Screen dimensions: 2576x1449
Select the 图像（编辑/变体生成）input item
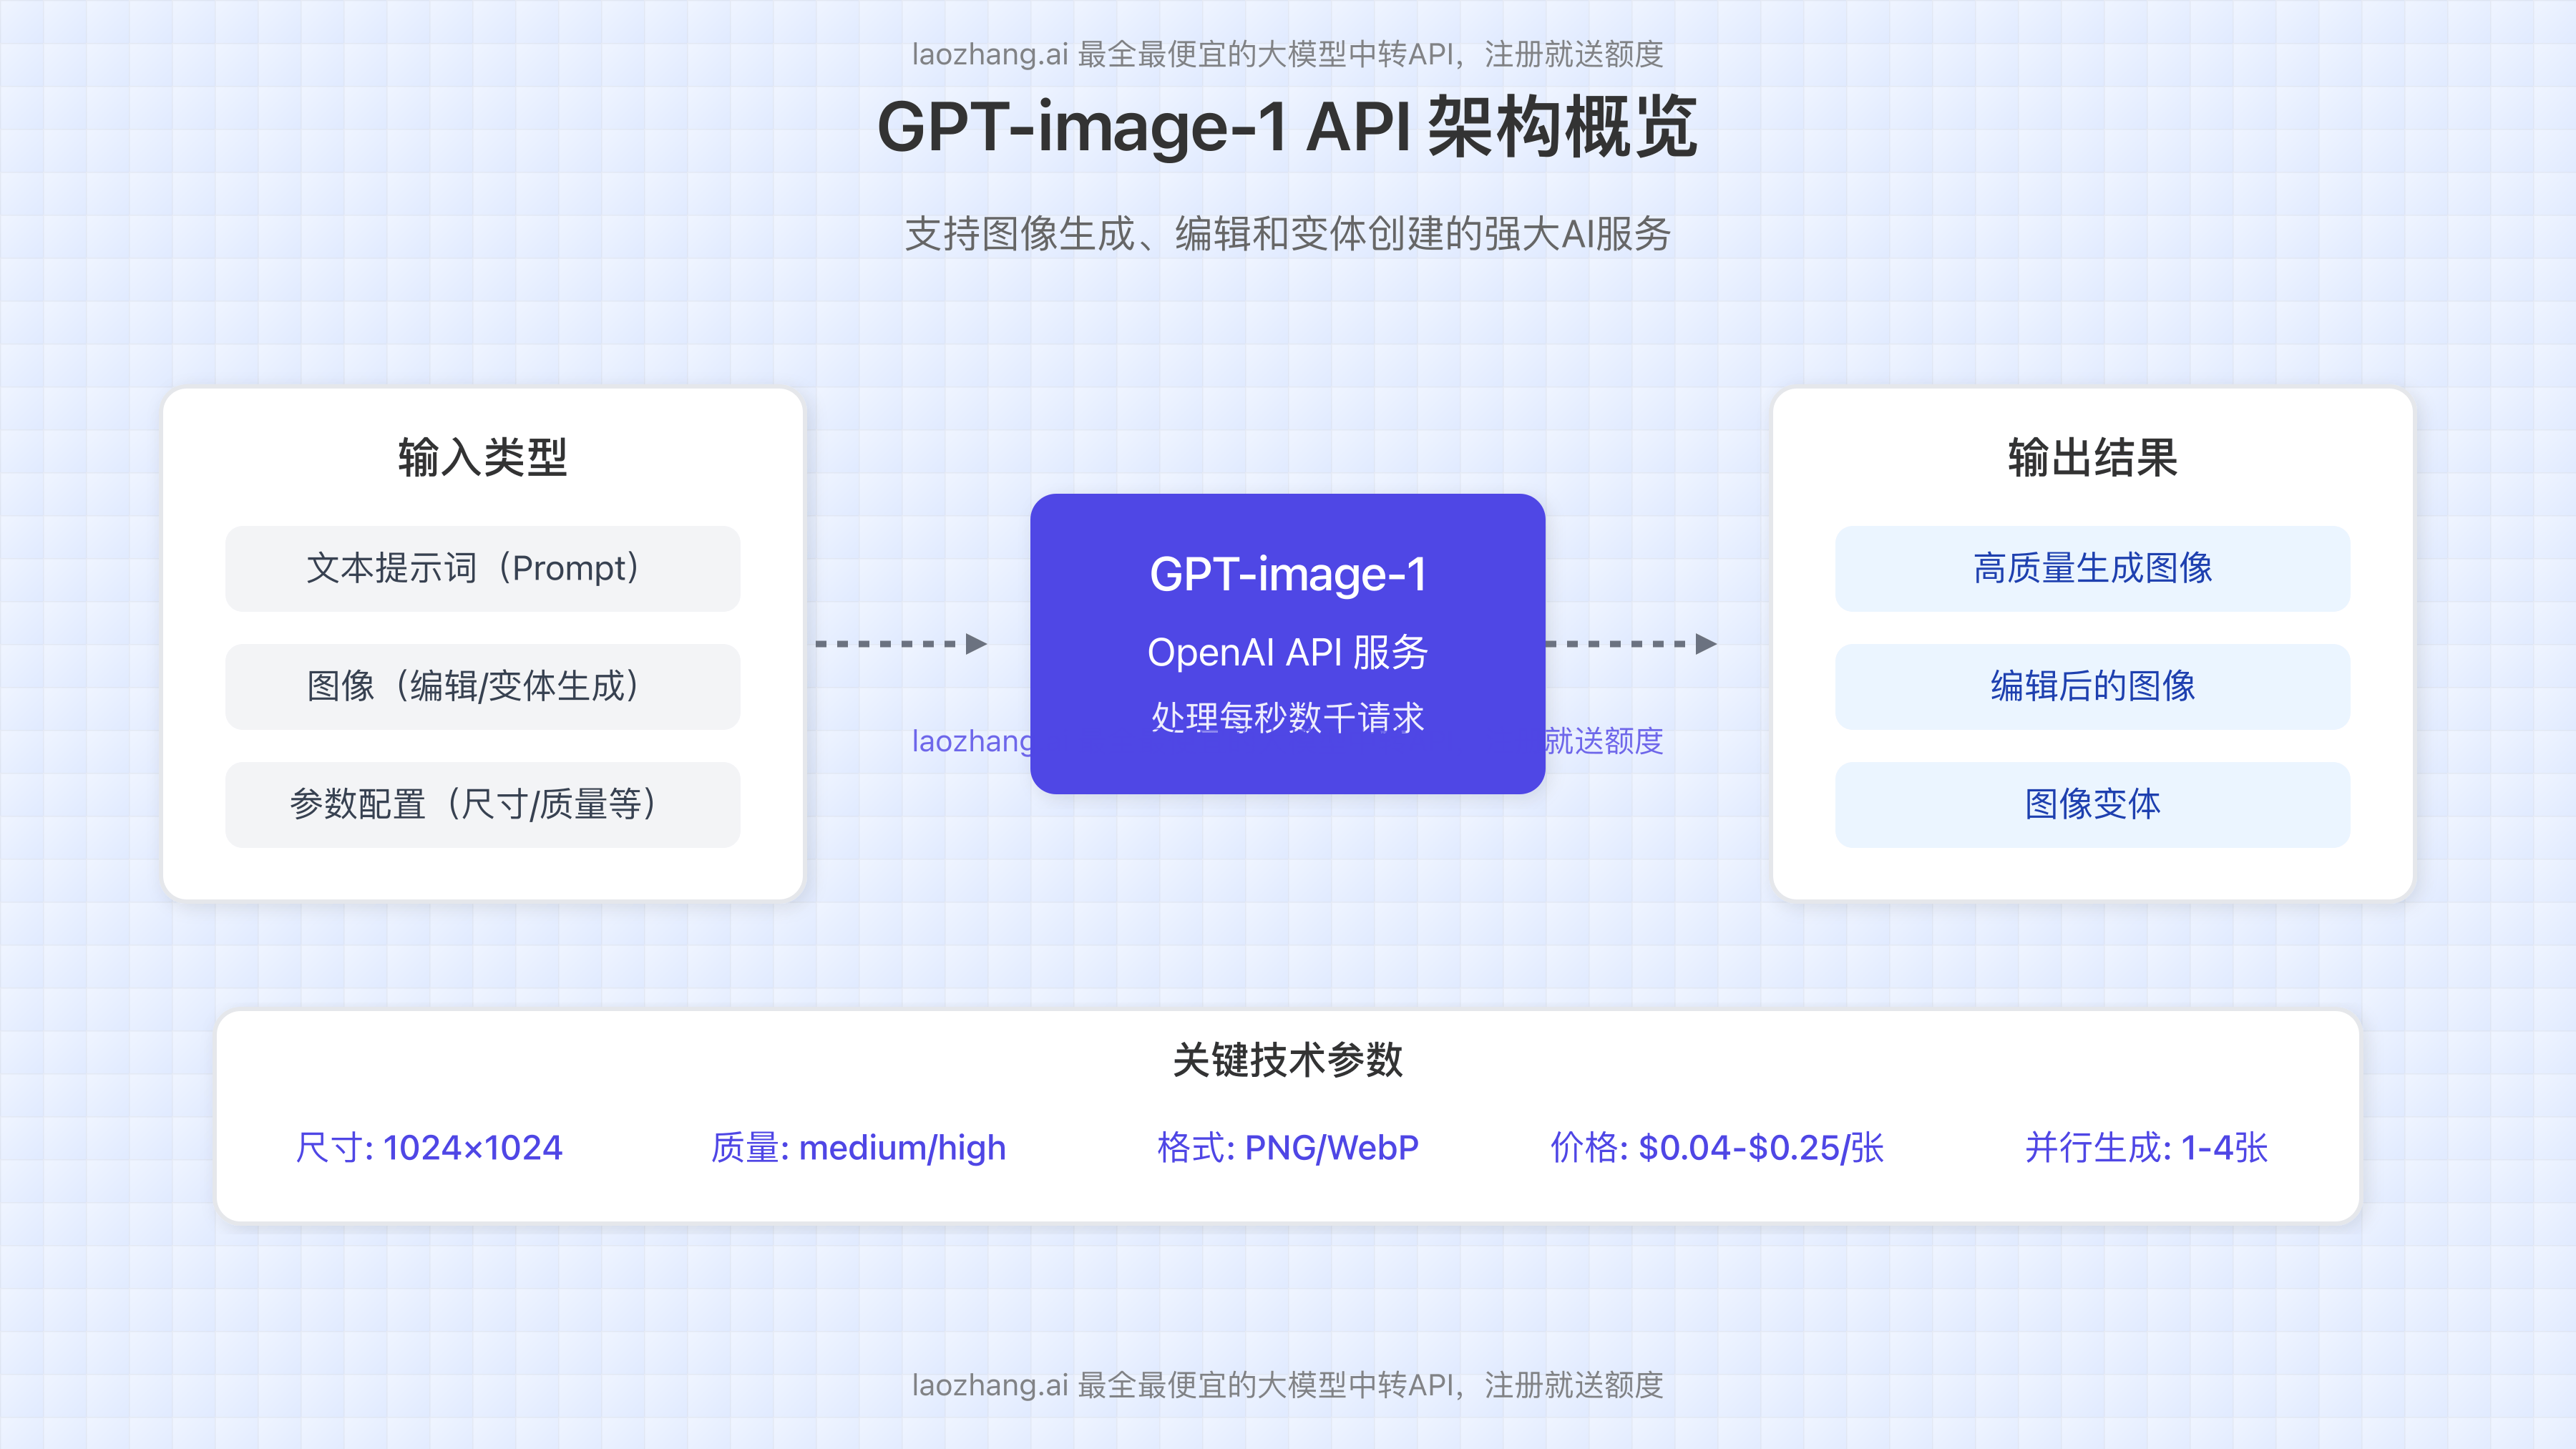click(x=483, y=686)
